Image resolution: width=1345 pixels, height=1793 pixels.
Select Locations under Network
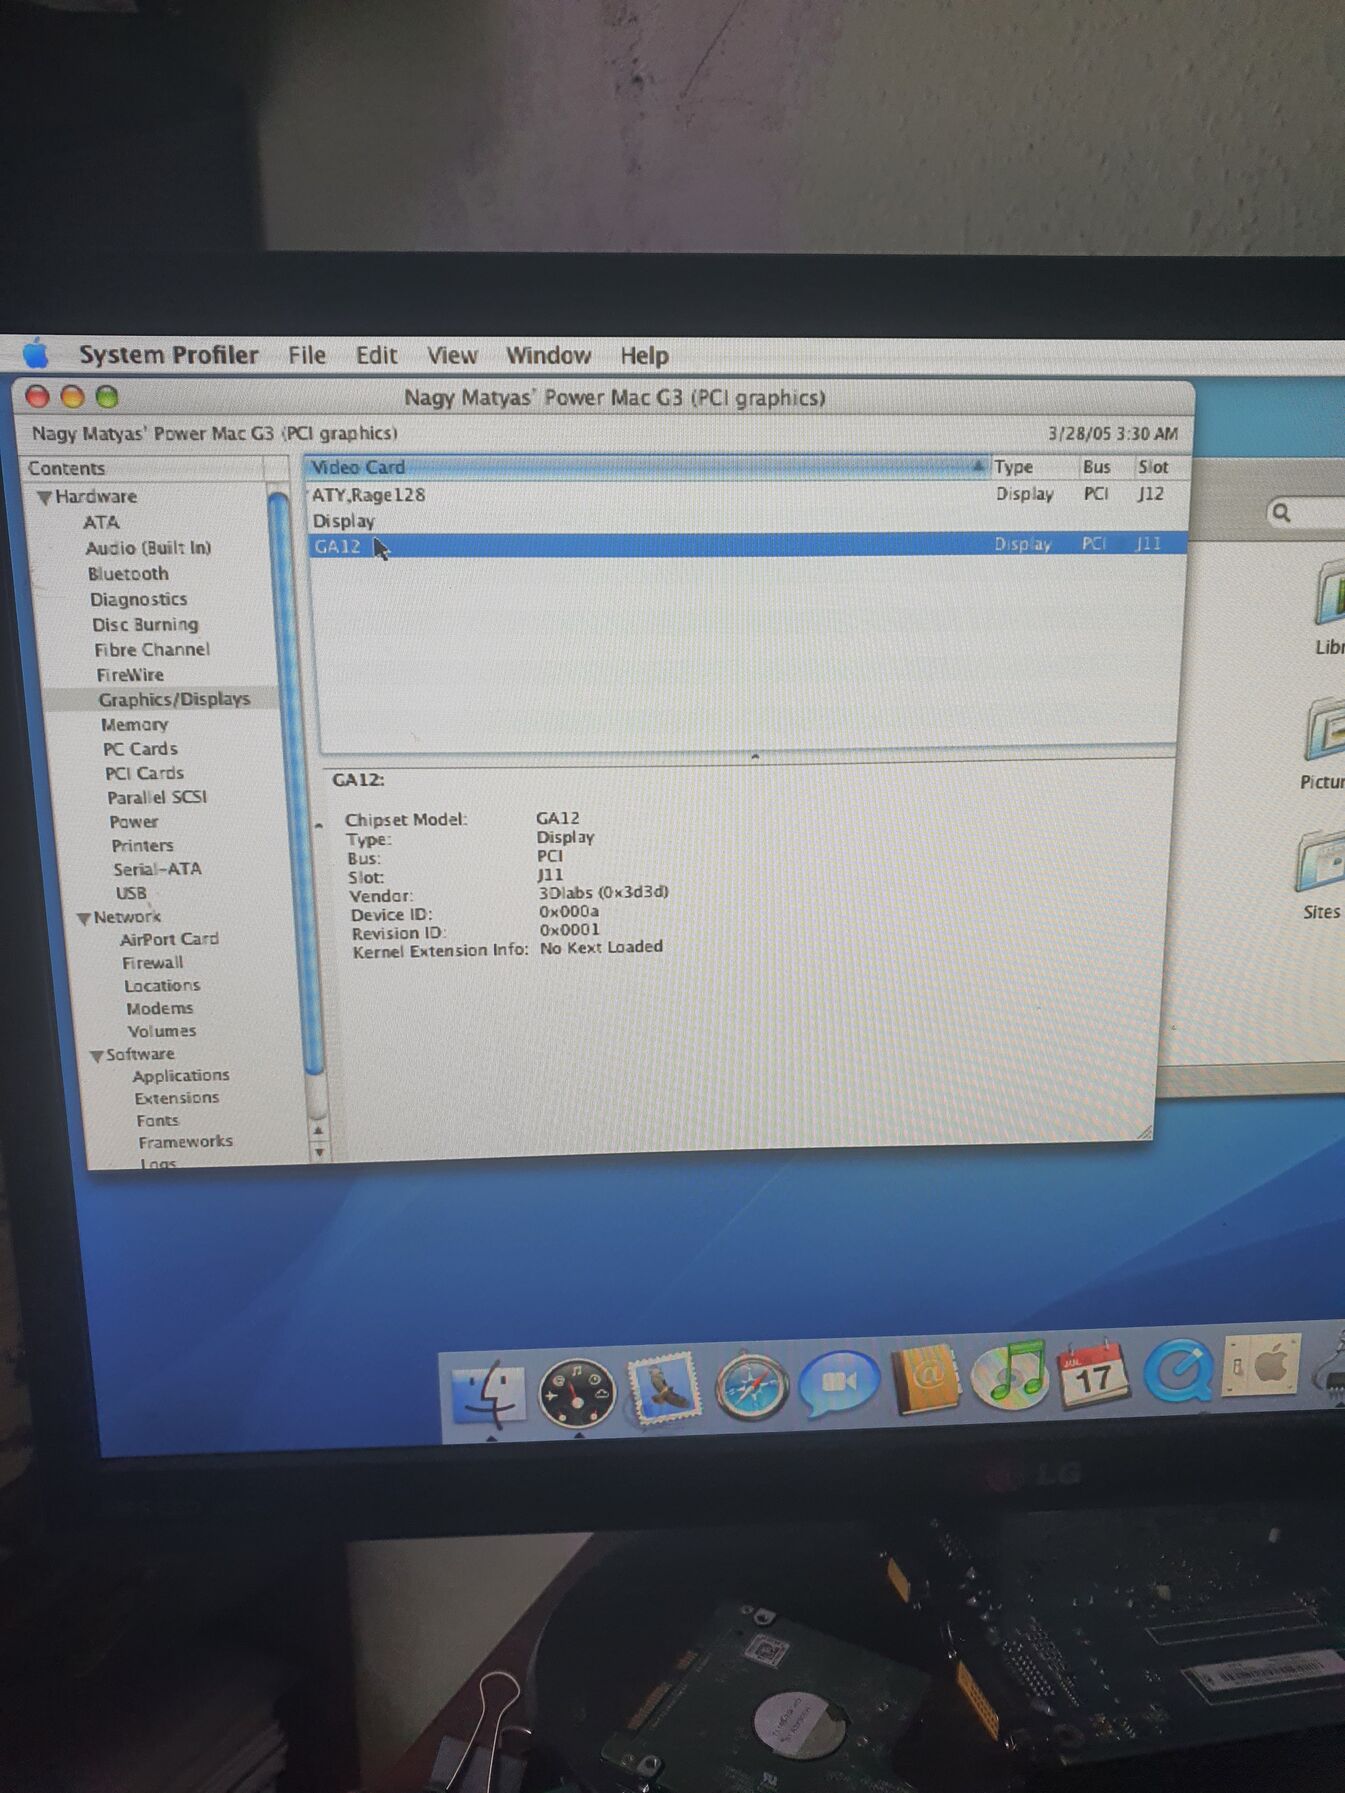[x=162, y=986]
